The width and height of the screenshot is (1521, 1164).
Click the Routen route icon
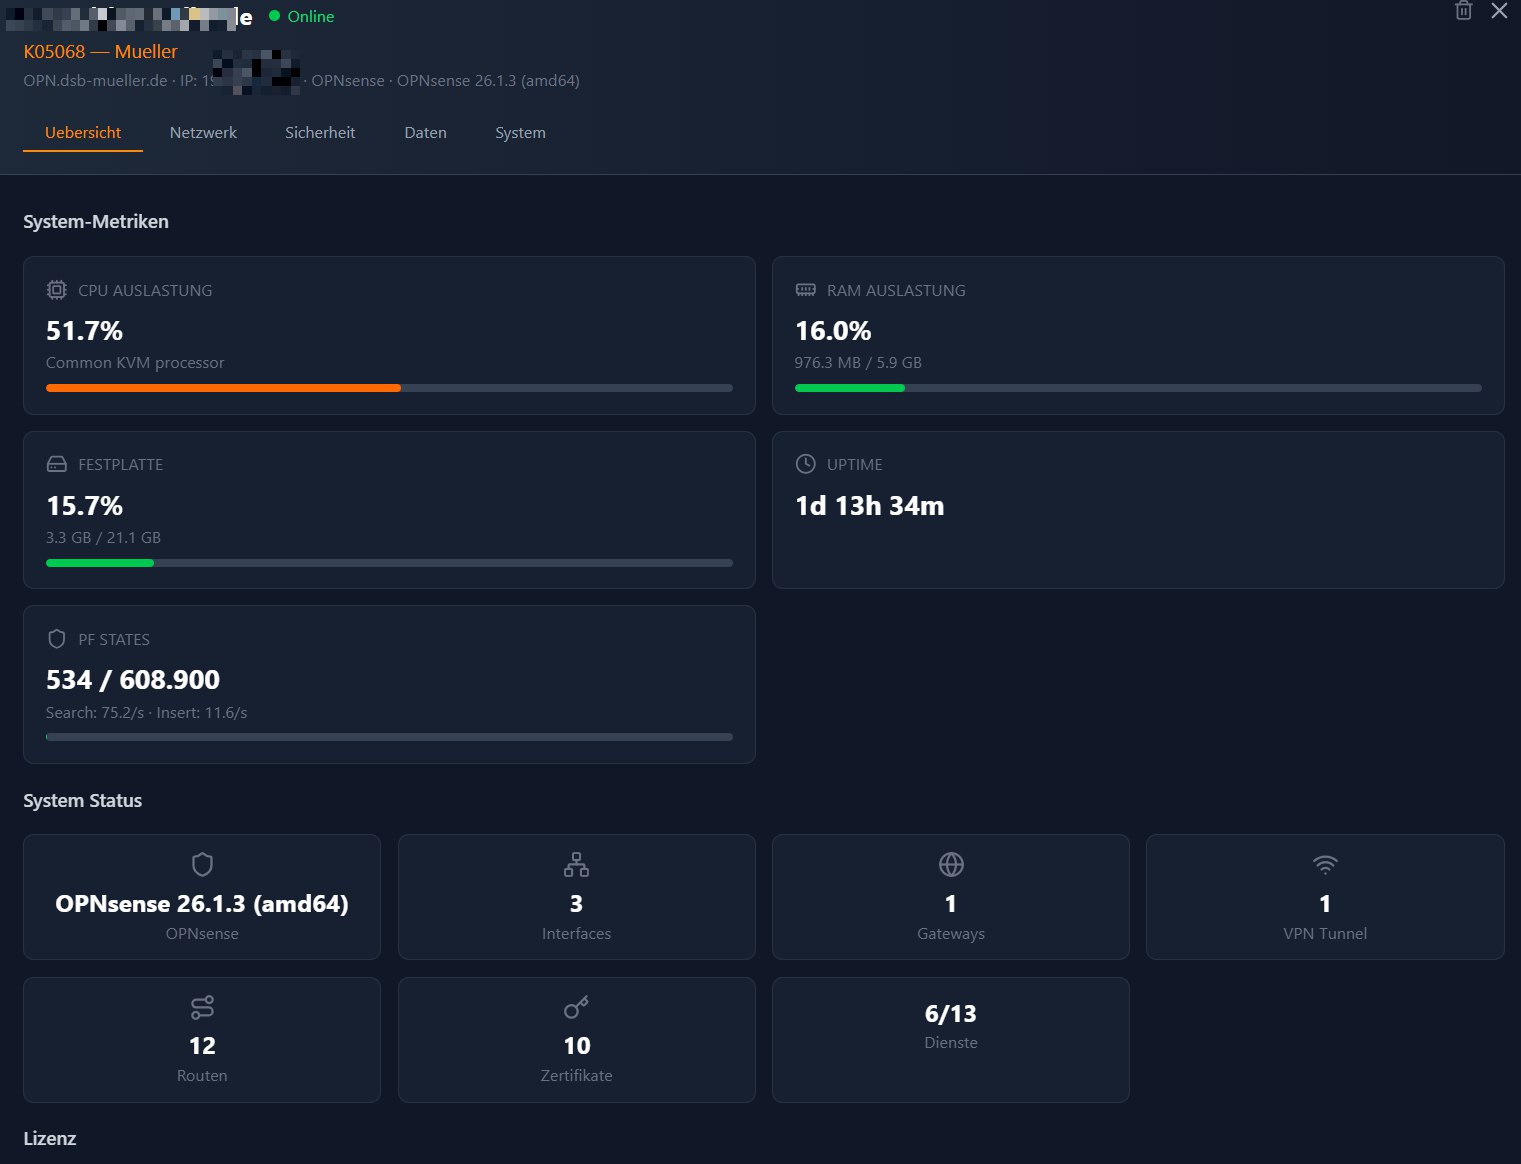click(x=202, y=1007)
